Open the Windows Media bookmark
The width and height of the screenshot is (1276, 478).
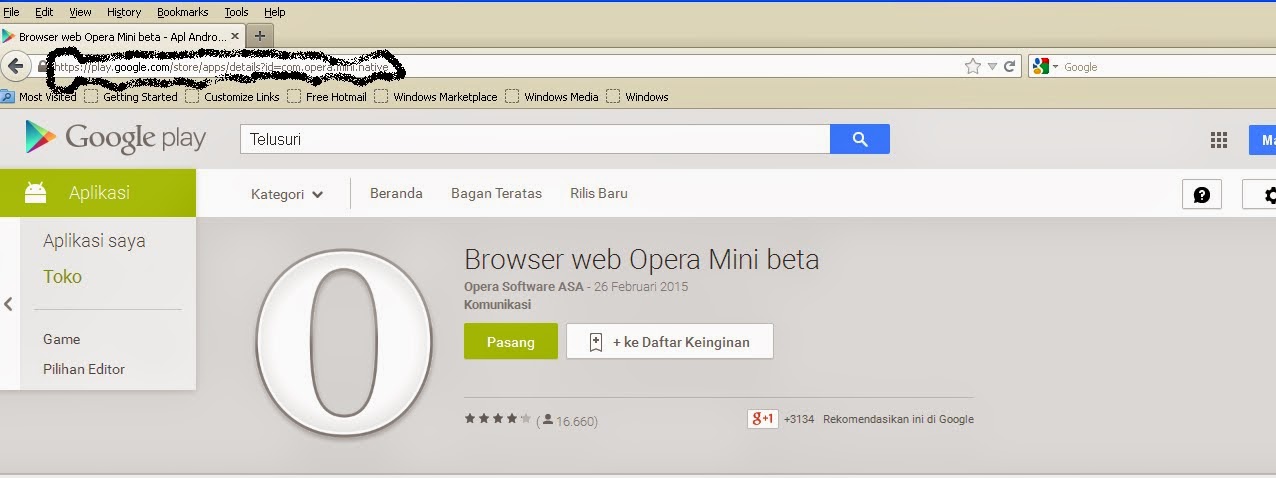(552, 97)
